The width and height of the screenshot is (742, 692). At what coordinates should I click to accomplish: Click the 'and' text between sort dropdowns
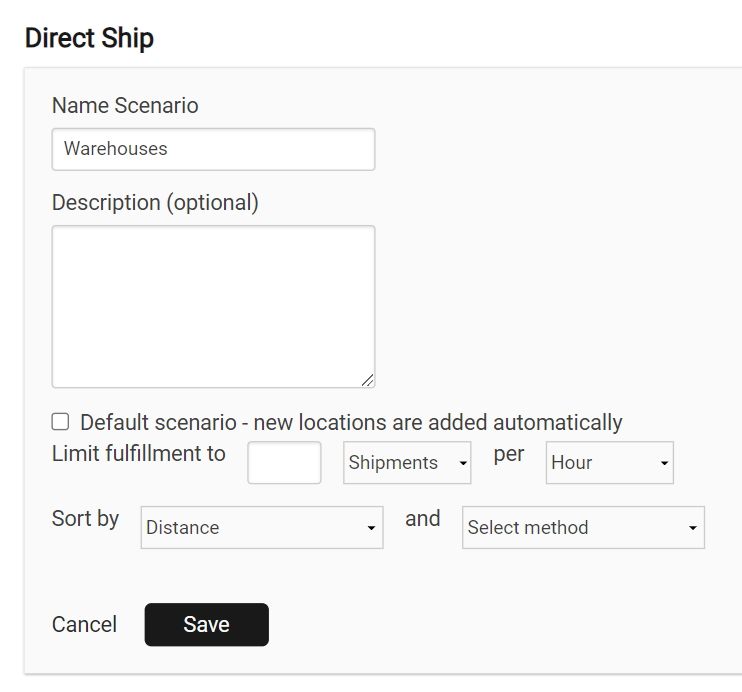[422, 519]
